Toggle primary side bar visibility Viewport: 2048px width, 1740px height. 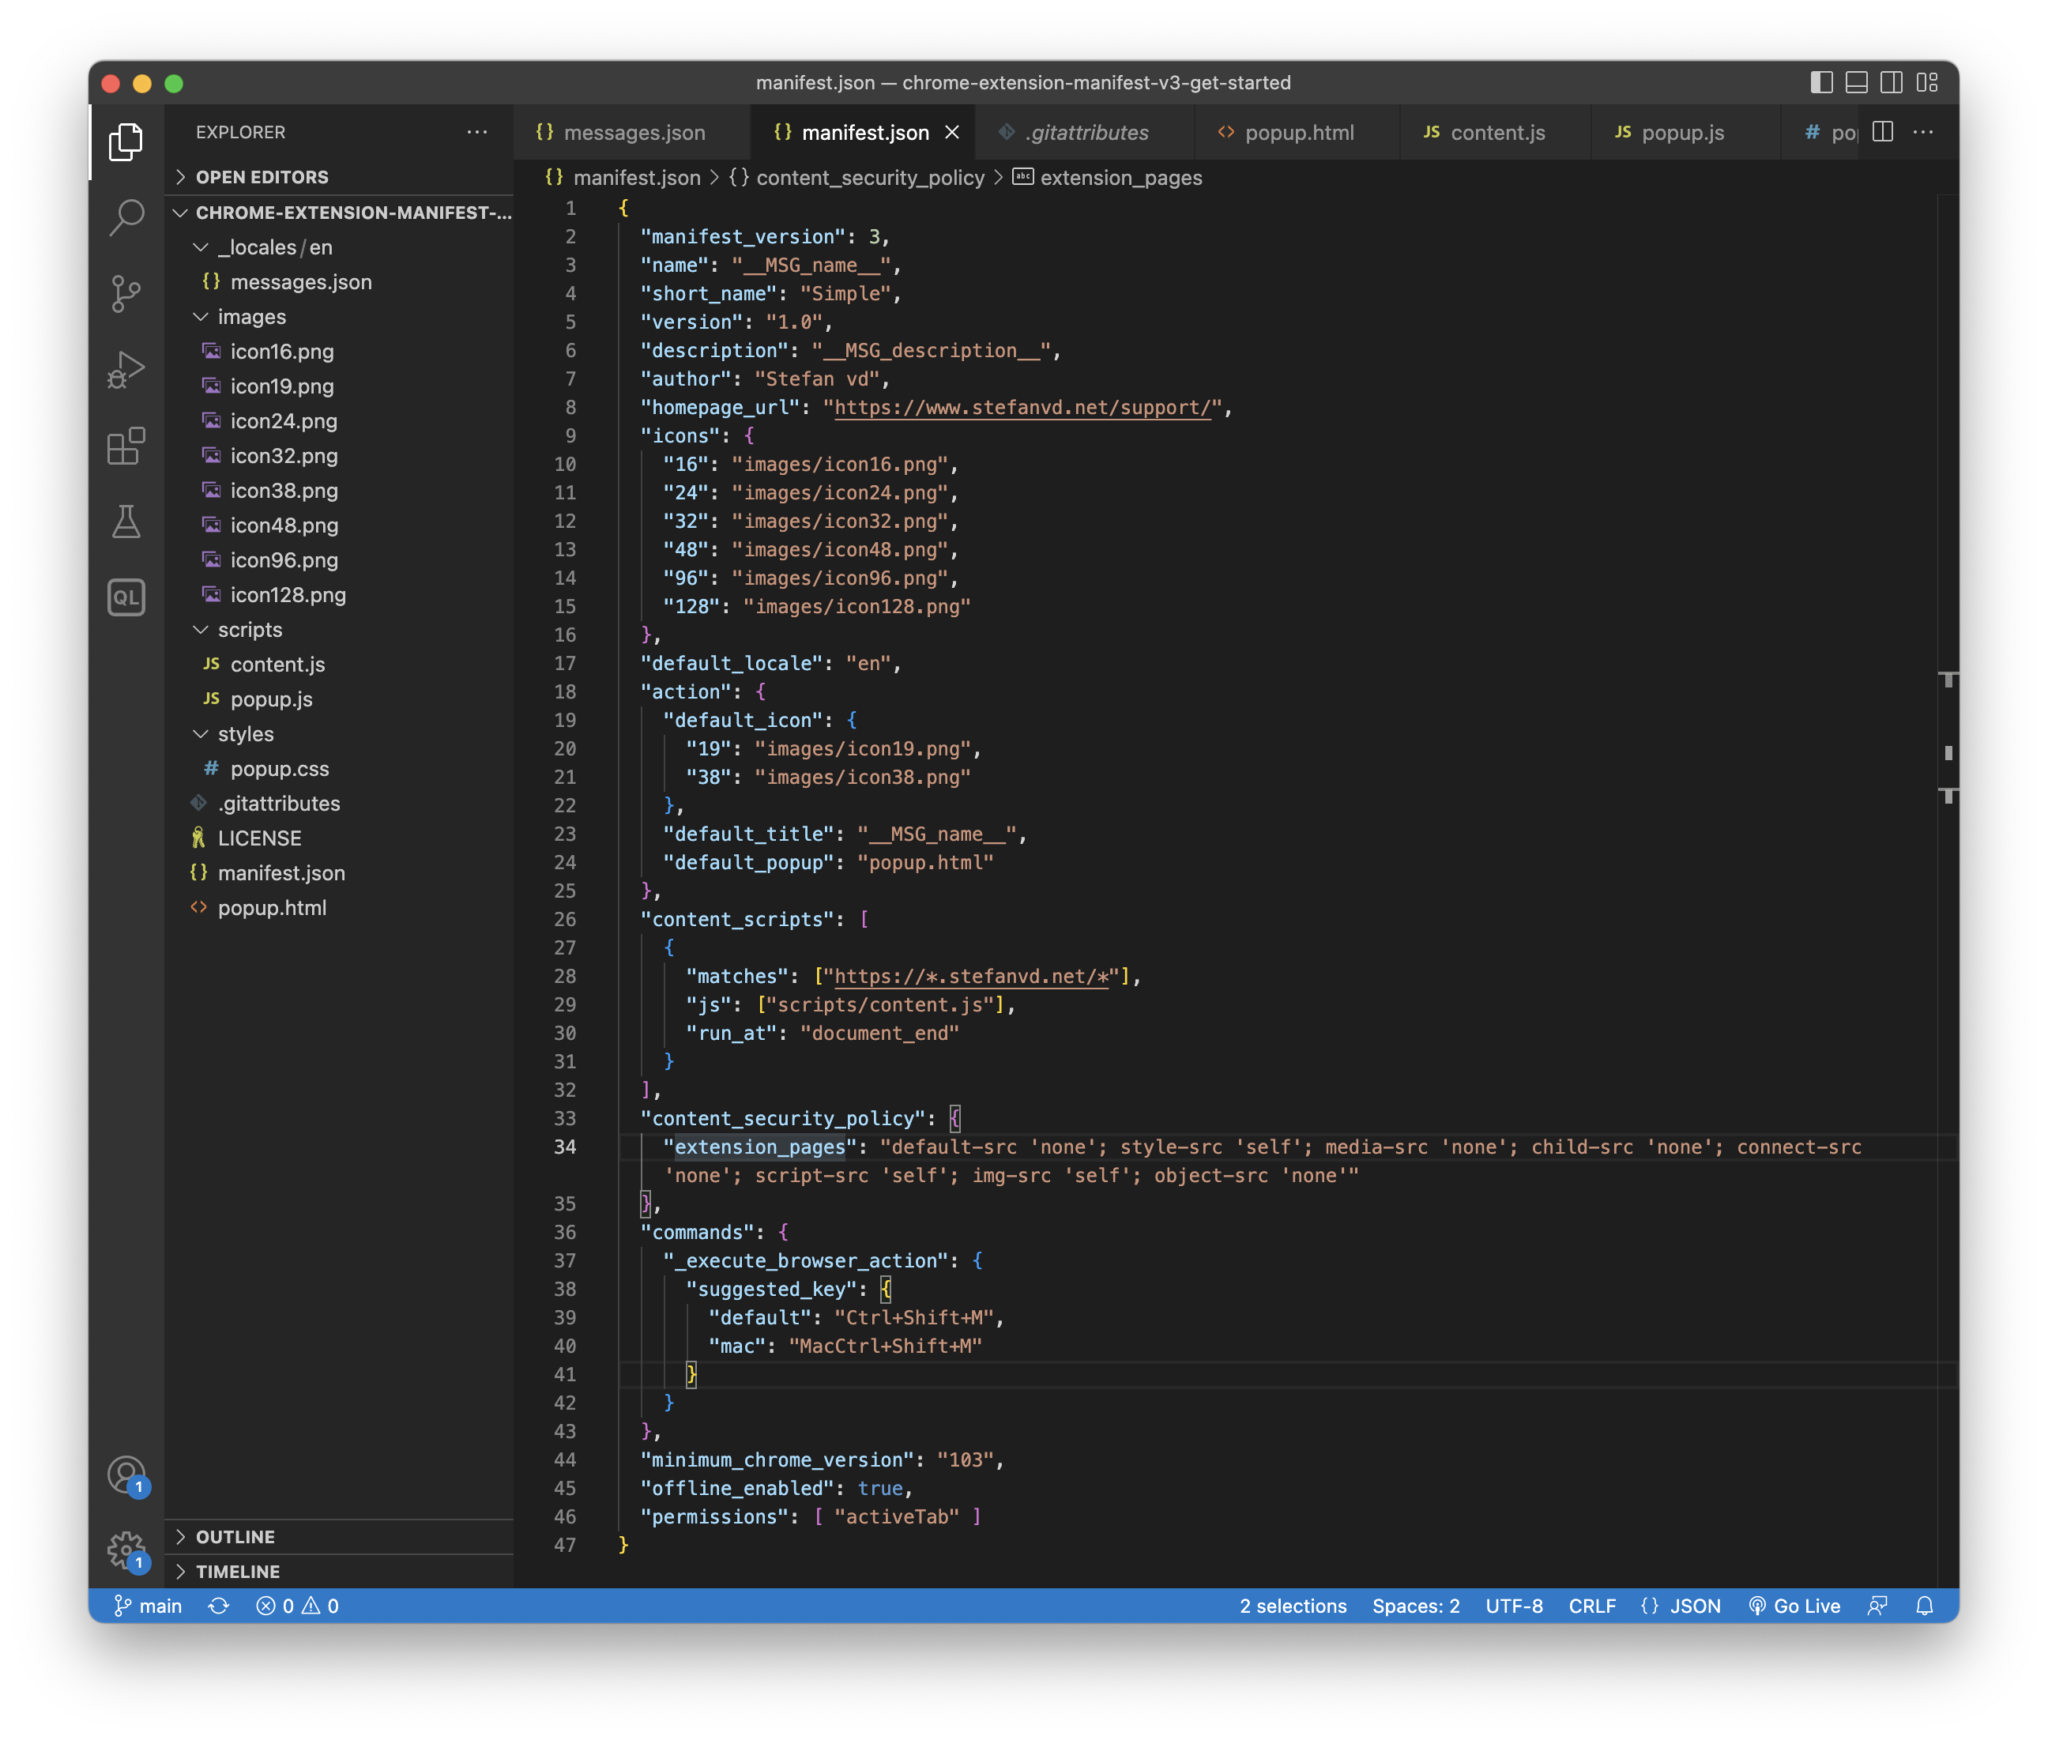click(x=1821, y=83)
